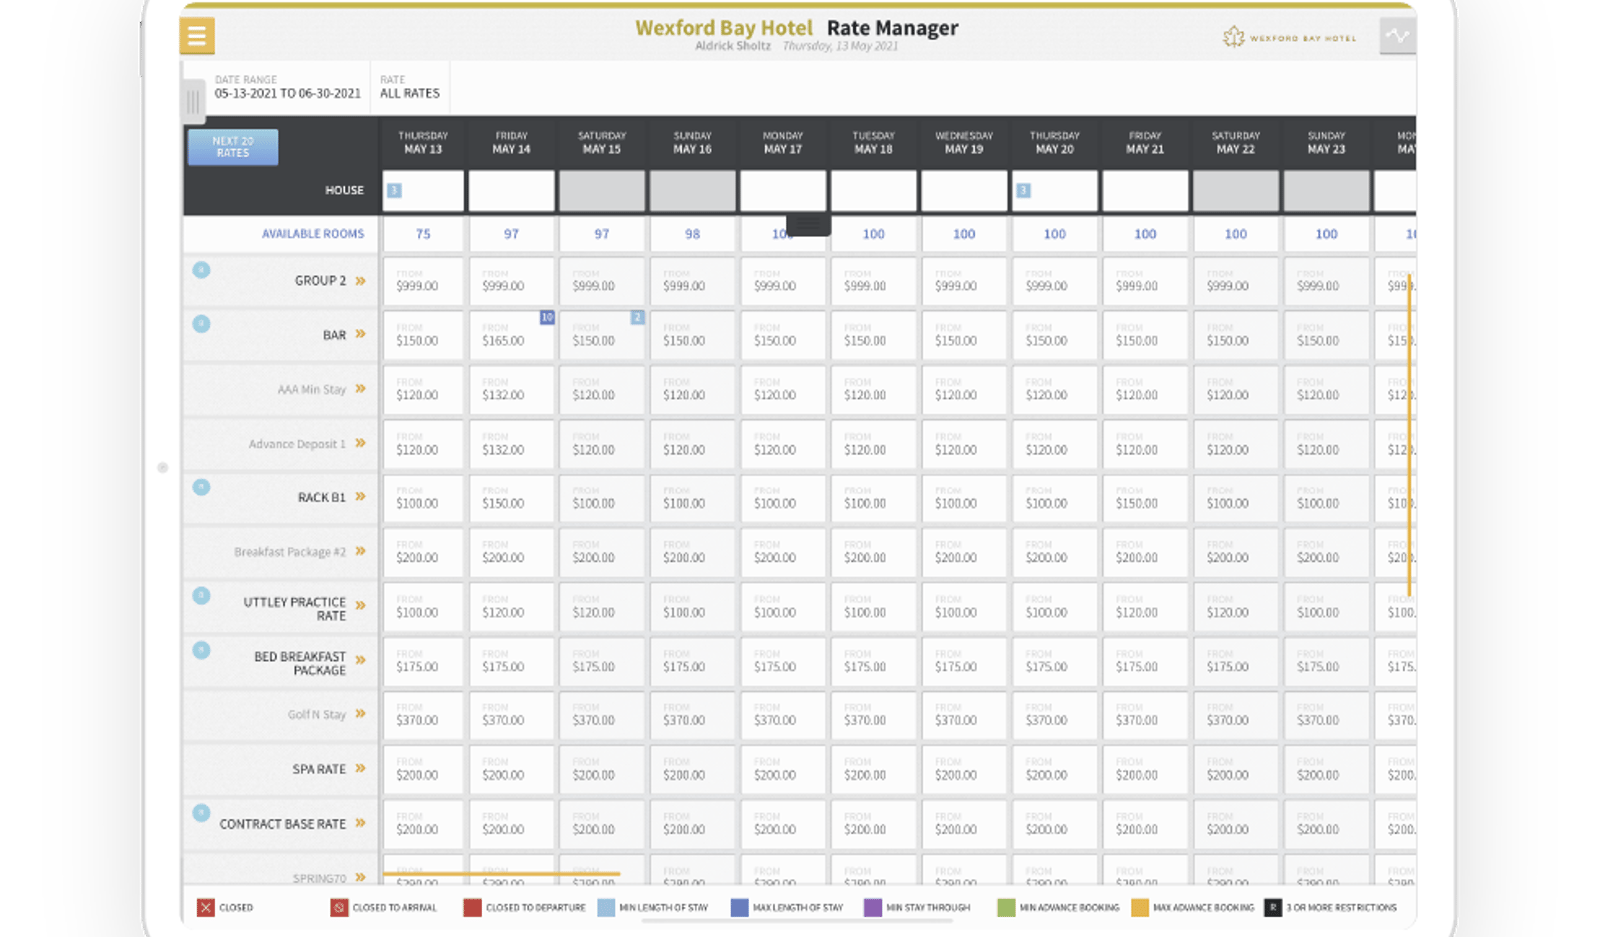This screenshot has width=1600, height=937.
Task: Open Rack B1 $150.00 rate on May 21
Action: click(1145, 498)
